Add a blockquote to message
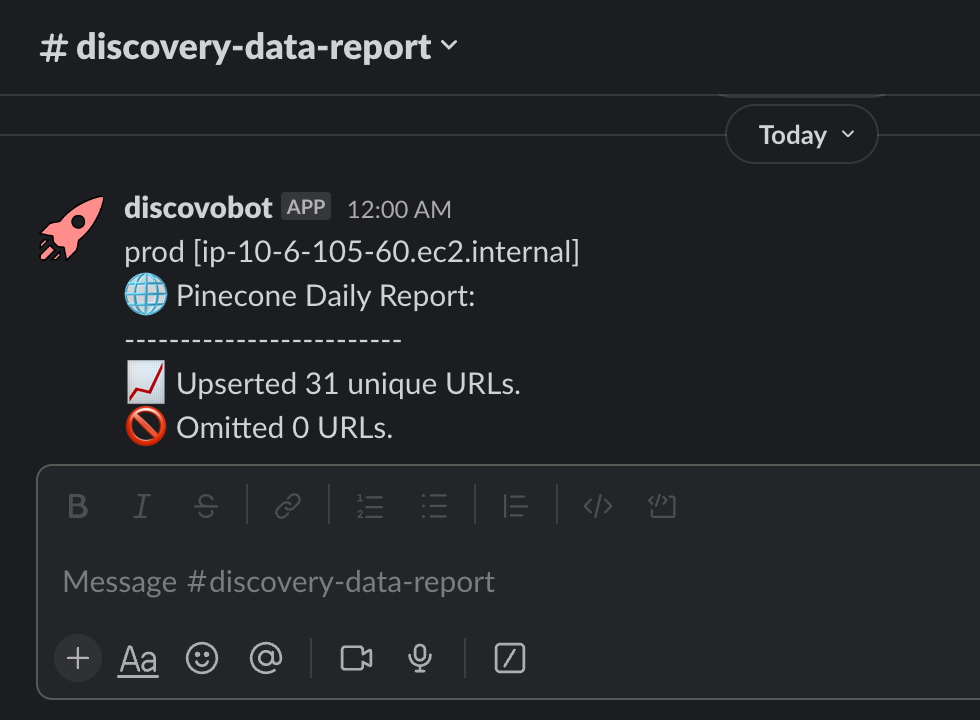This screenshot has width=980, height=720. coord(516,507)
